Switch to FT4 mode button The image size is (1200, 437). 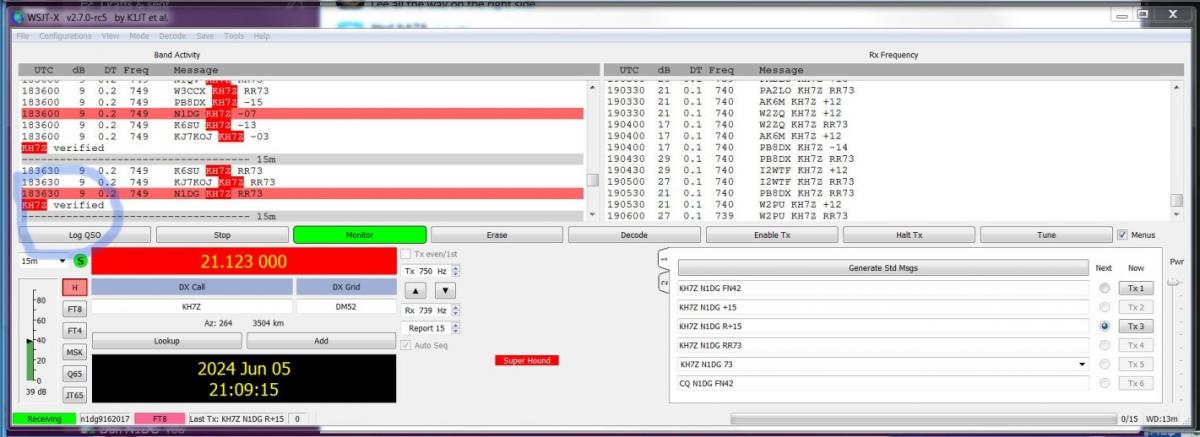click(75, 330)
